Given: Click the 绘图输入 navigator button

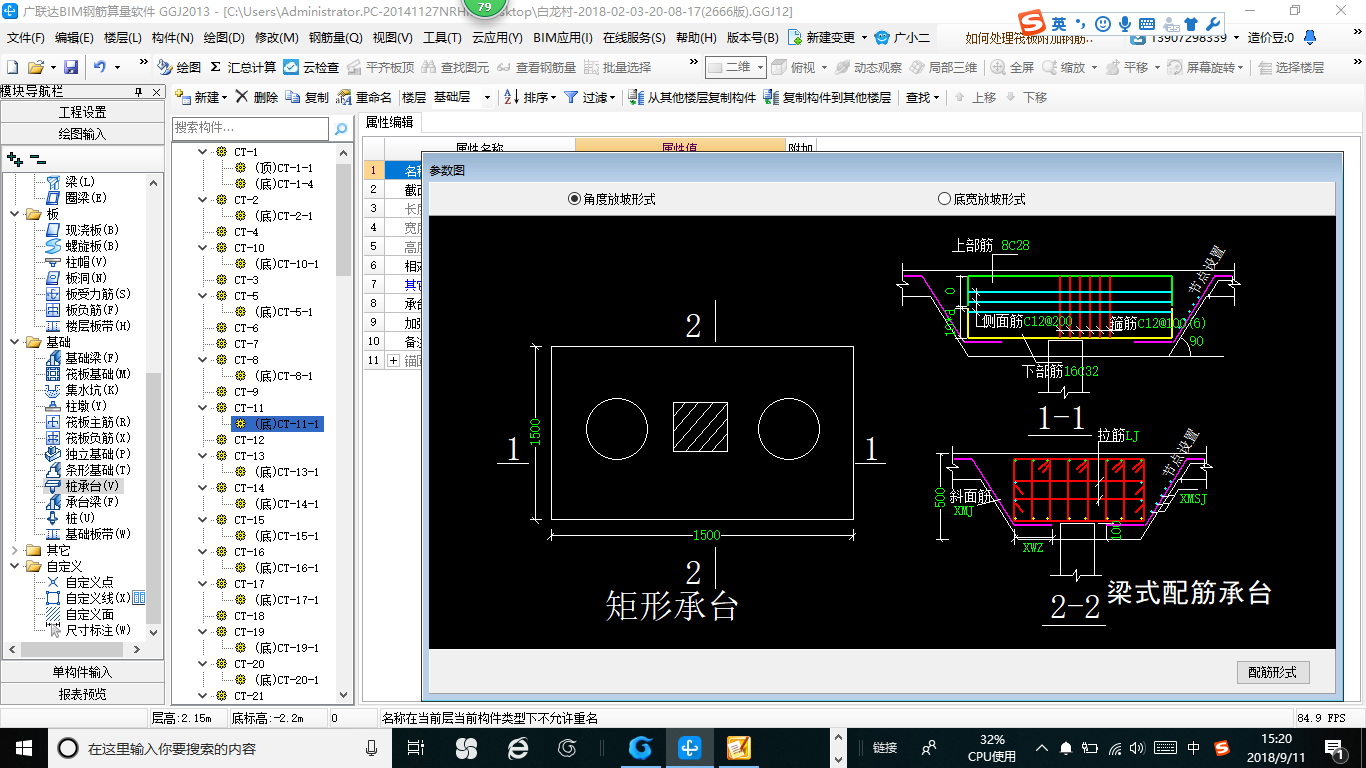Looking at the screenshot, I should (82, 133).
